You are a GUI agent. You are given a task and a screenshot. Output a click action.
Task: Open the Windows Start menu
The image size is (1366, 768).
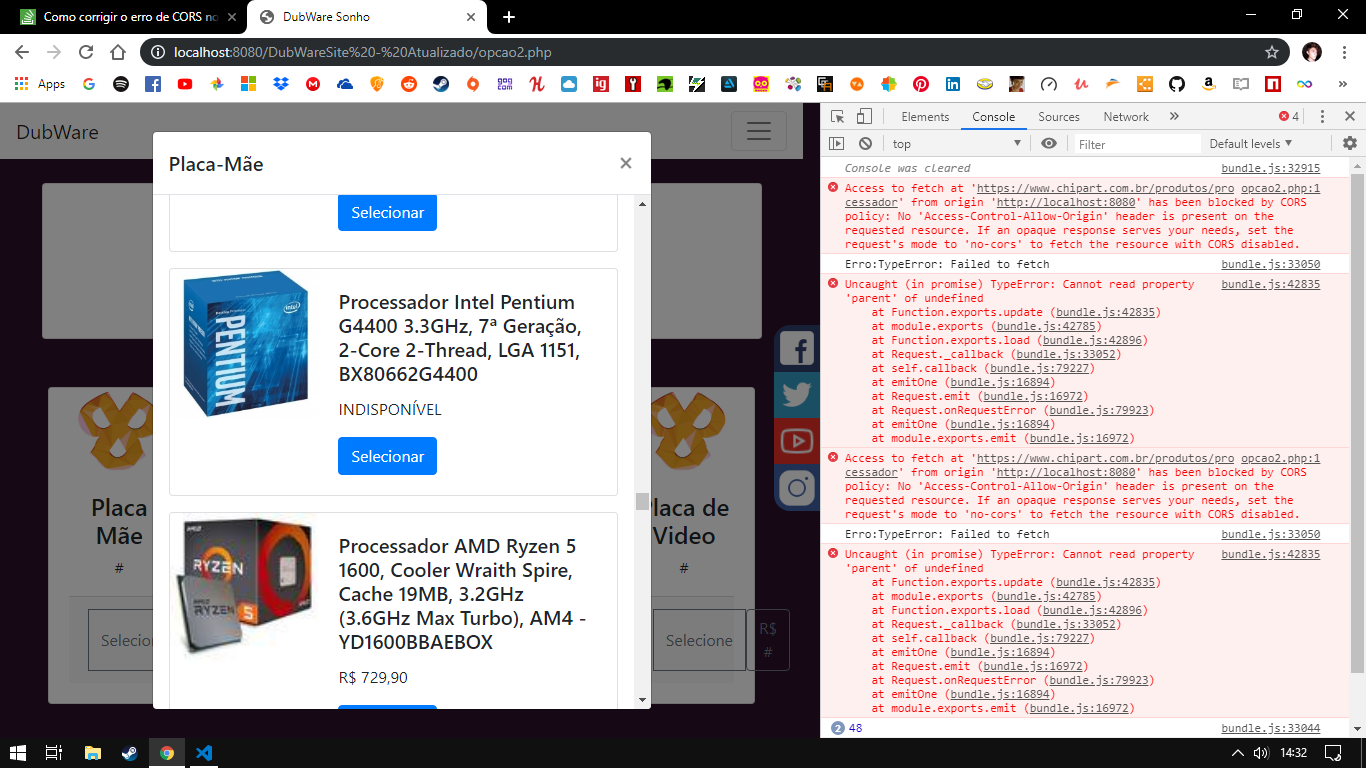(18, 753)
